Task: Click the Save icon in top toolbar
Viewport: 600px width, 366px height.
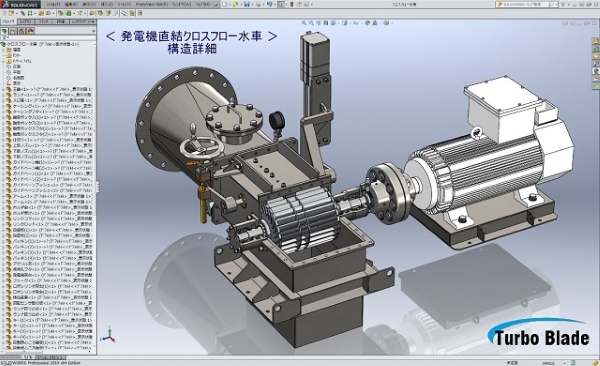Action: [247, 4]
